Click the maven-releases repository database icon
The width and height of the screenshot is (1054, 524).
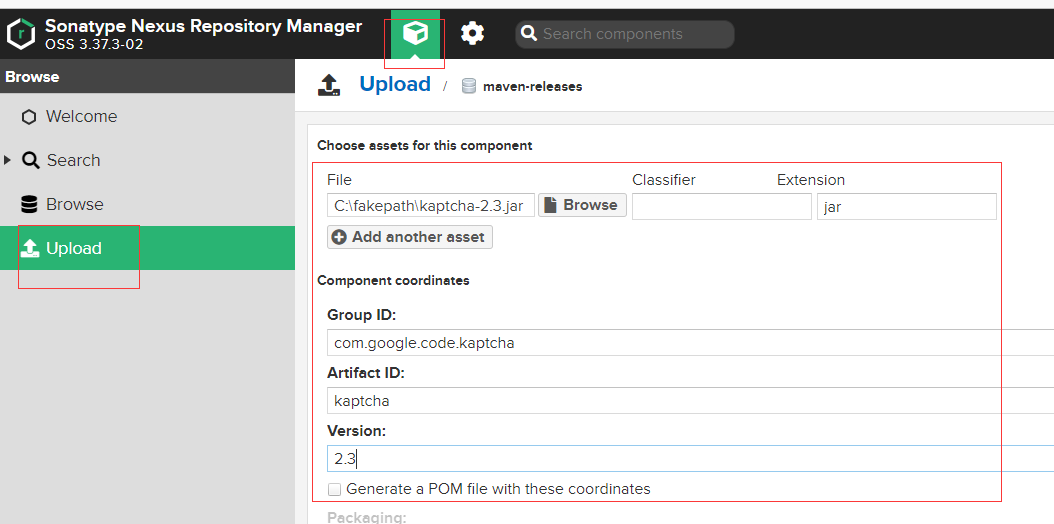pos(469,86)
